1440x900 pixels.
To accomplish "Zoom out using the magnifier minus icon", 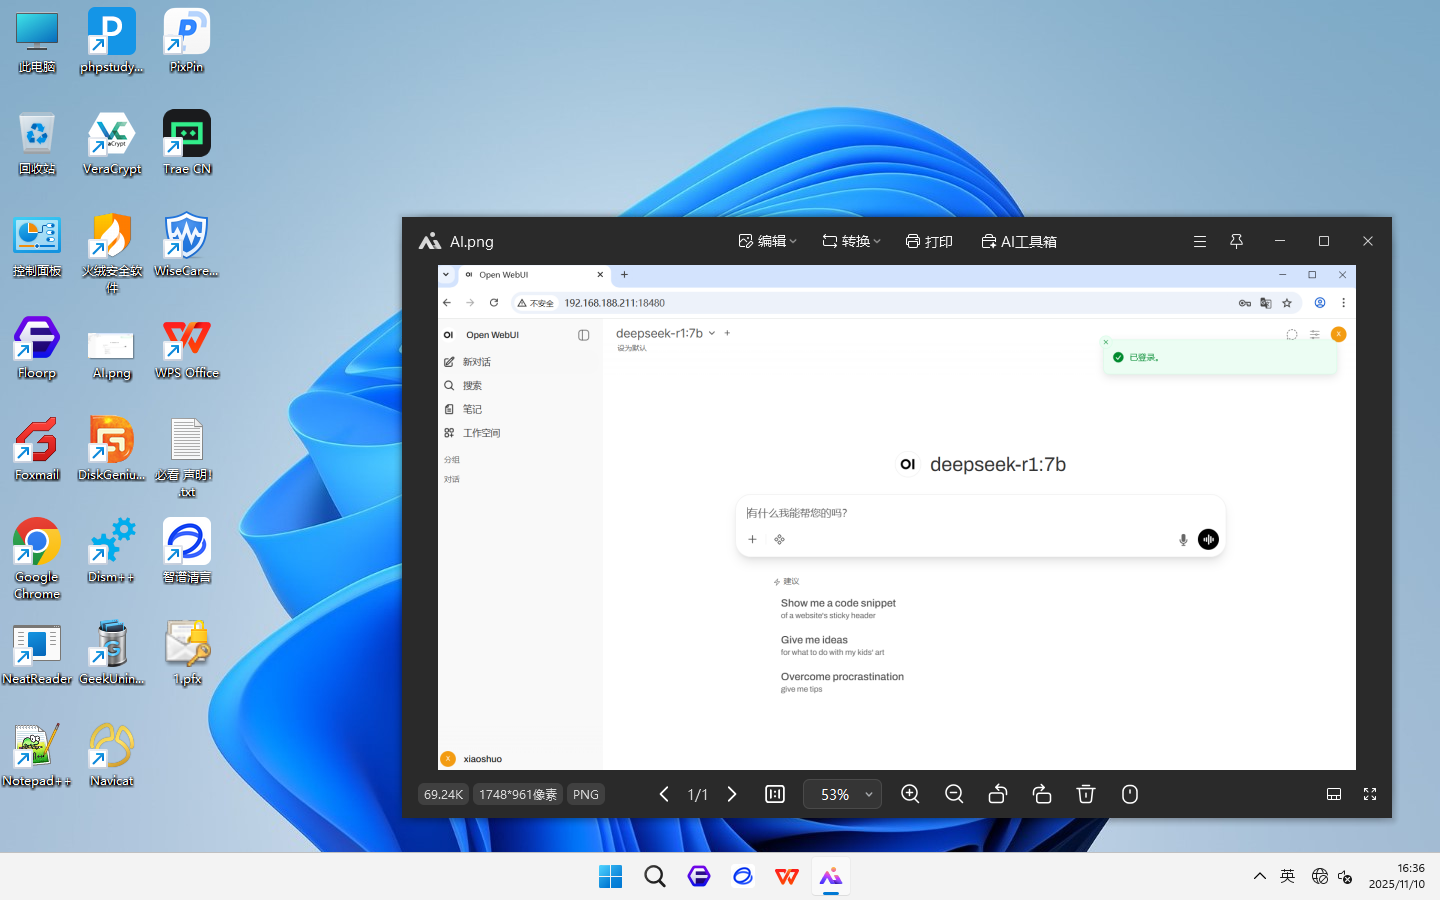I will tap(954, 794).
